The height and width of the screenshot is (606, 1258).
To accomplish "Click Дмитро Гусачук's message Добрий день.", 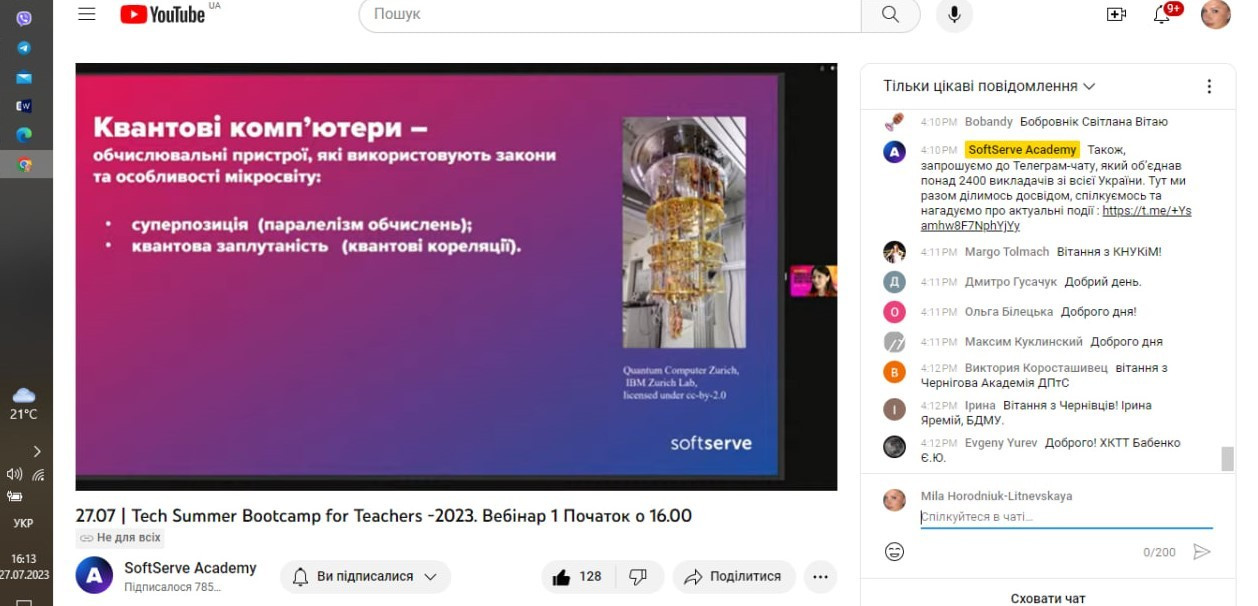I will click(x=1103, y=282).
